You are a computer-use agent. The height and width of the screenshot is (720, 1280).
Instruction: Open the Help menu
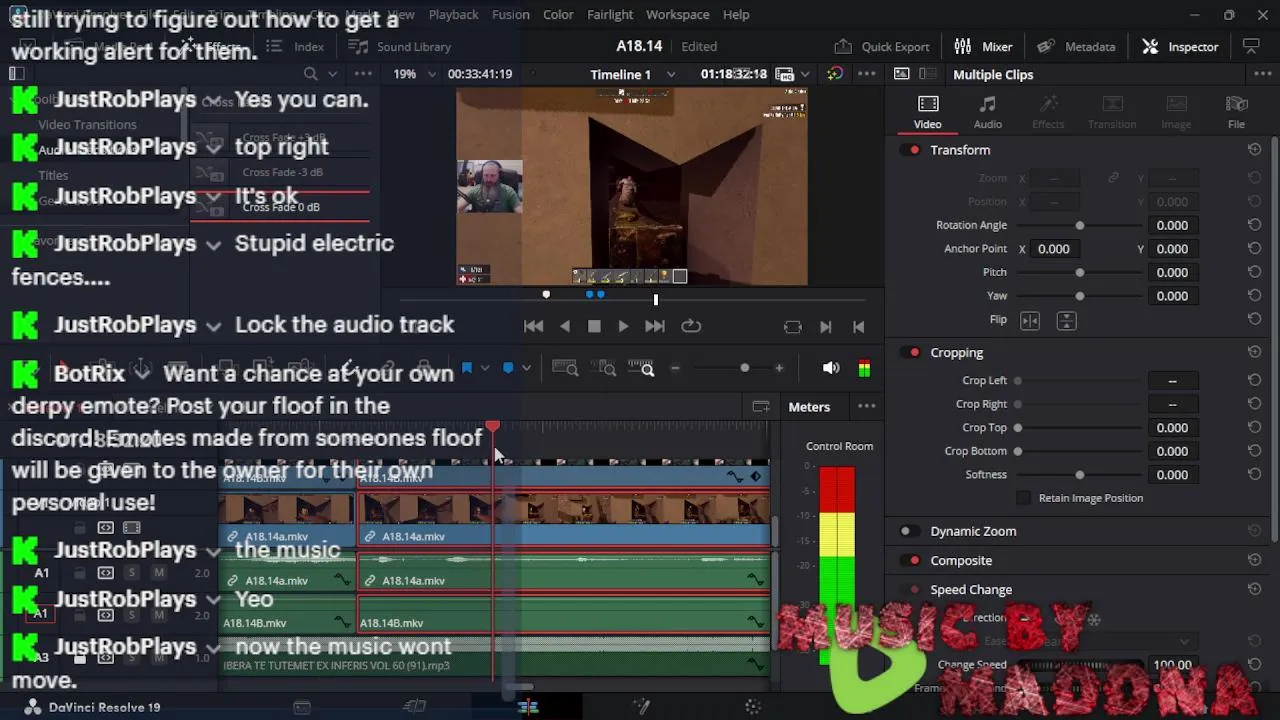[x=736, y=14]
